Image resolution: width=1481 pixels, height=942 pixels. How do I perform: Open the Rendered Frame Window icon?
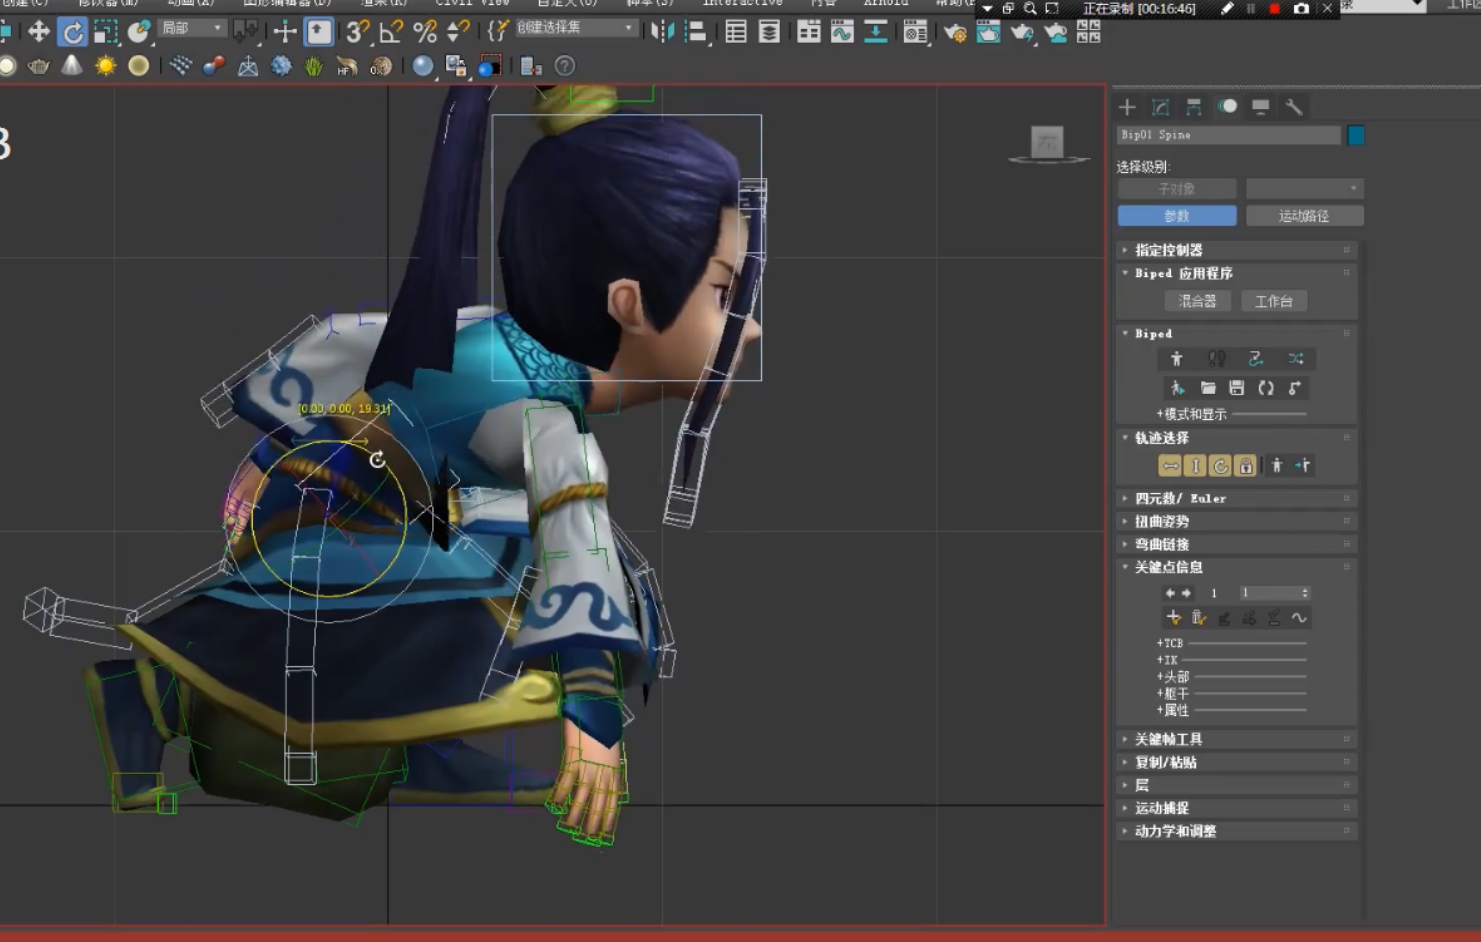[988, 33]
